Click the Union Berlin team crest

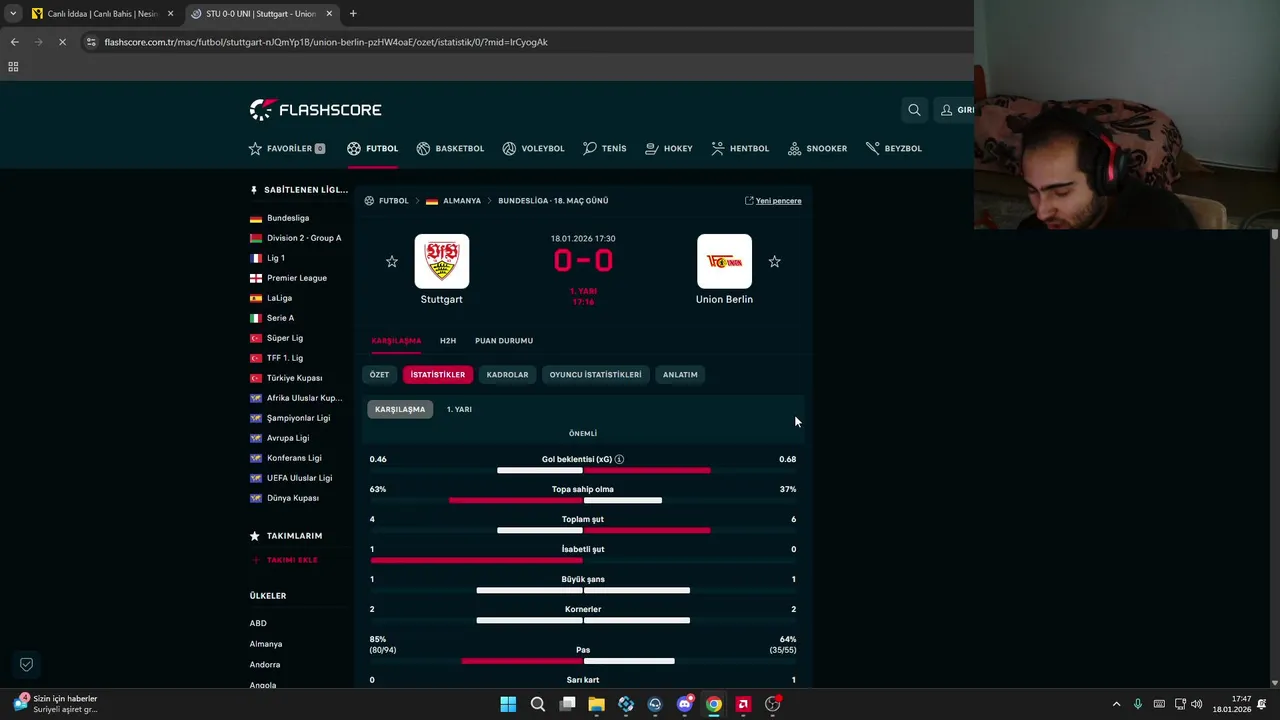coord(724,261)
